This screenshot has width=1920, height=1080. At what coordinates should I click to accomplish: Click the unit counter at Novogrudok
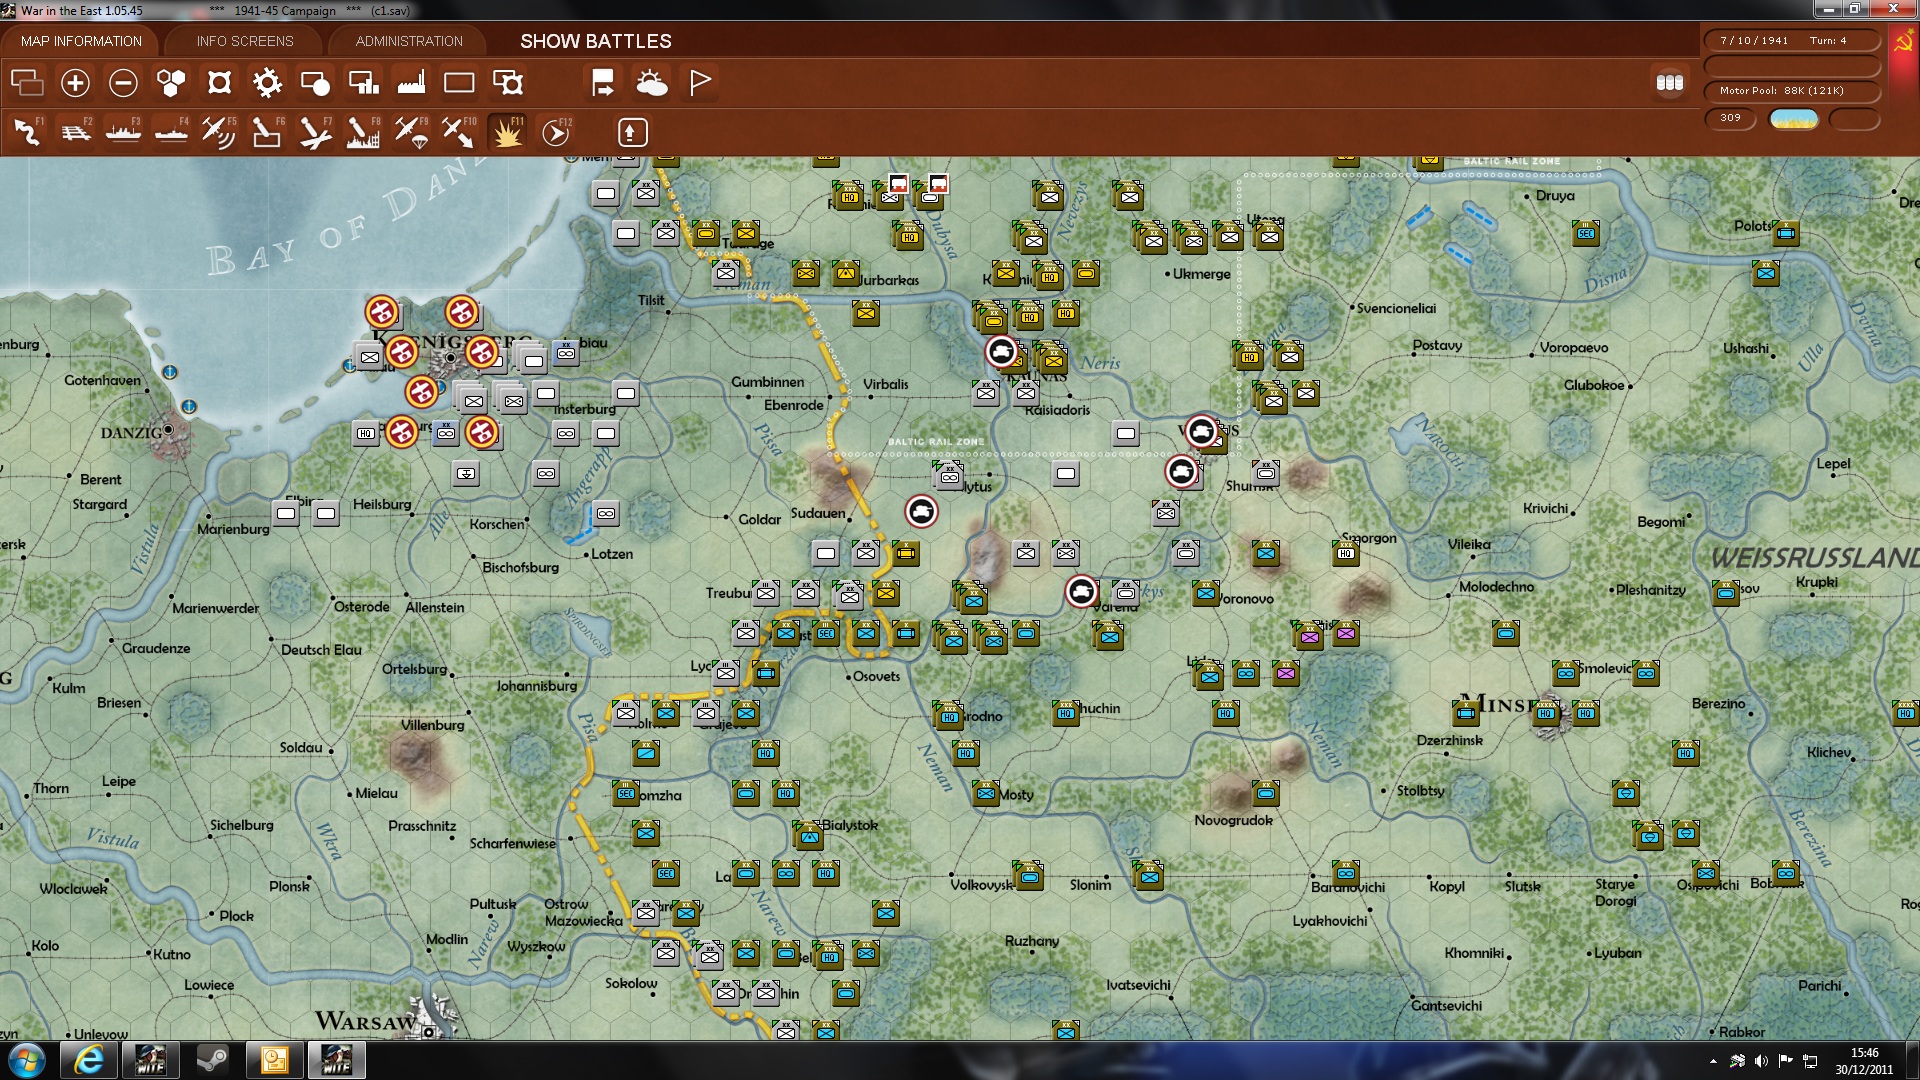coord(1266,793)
